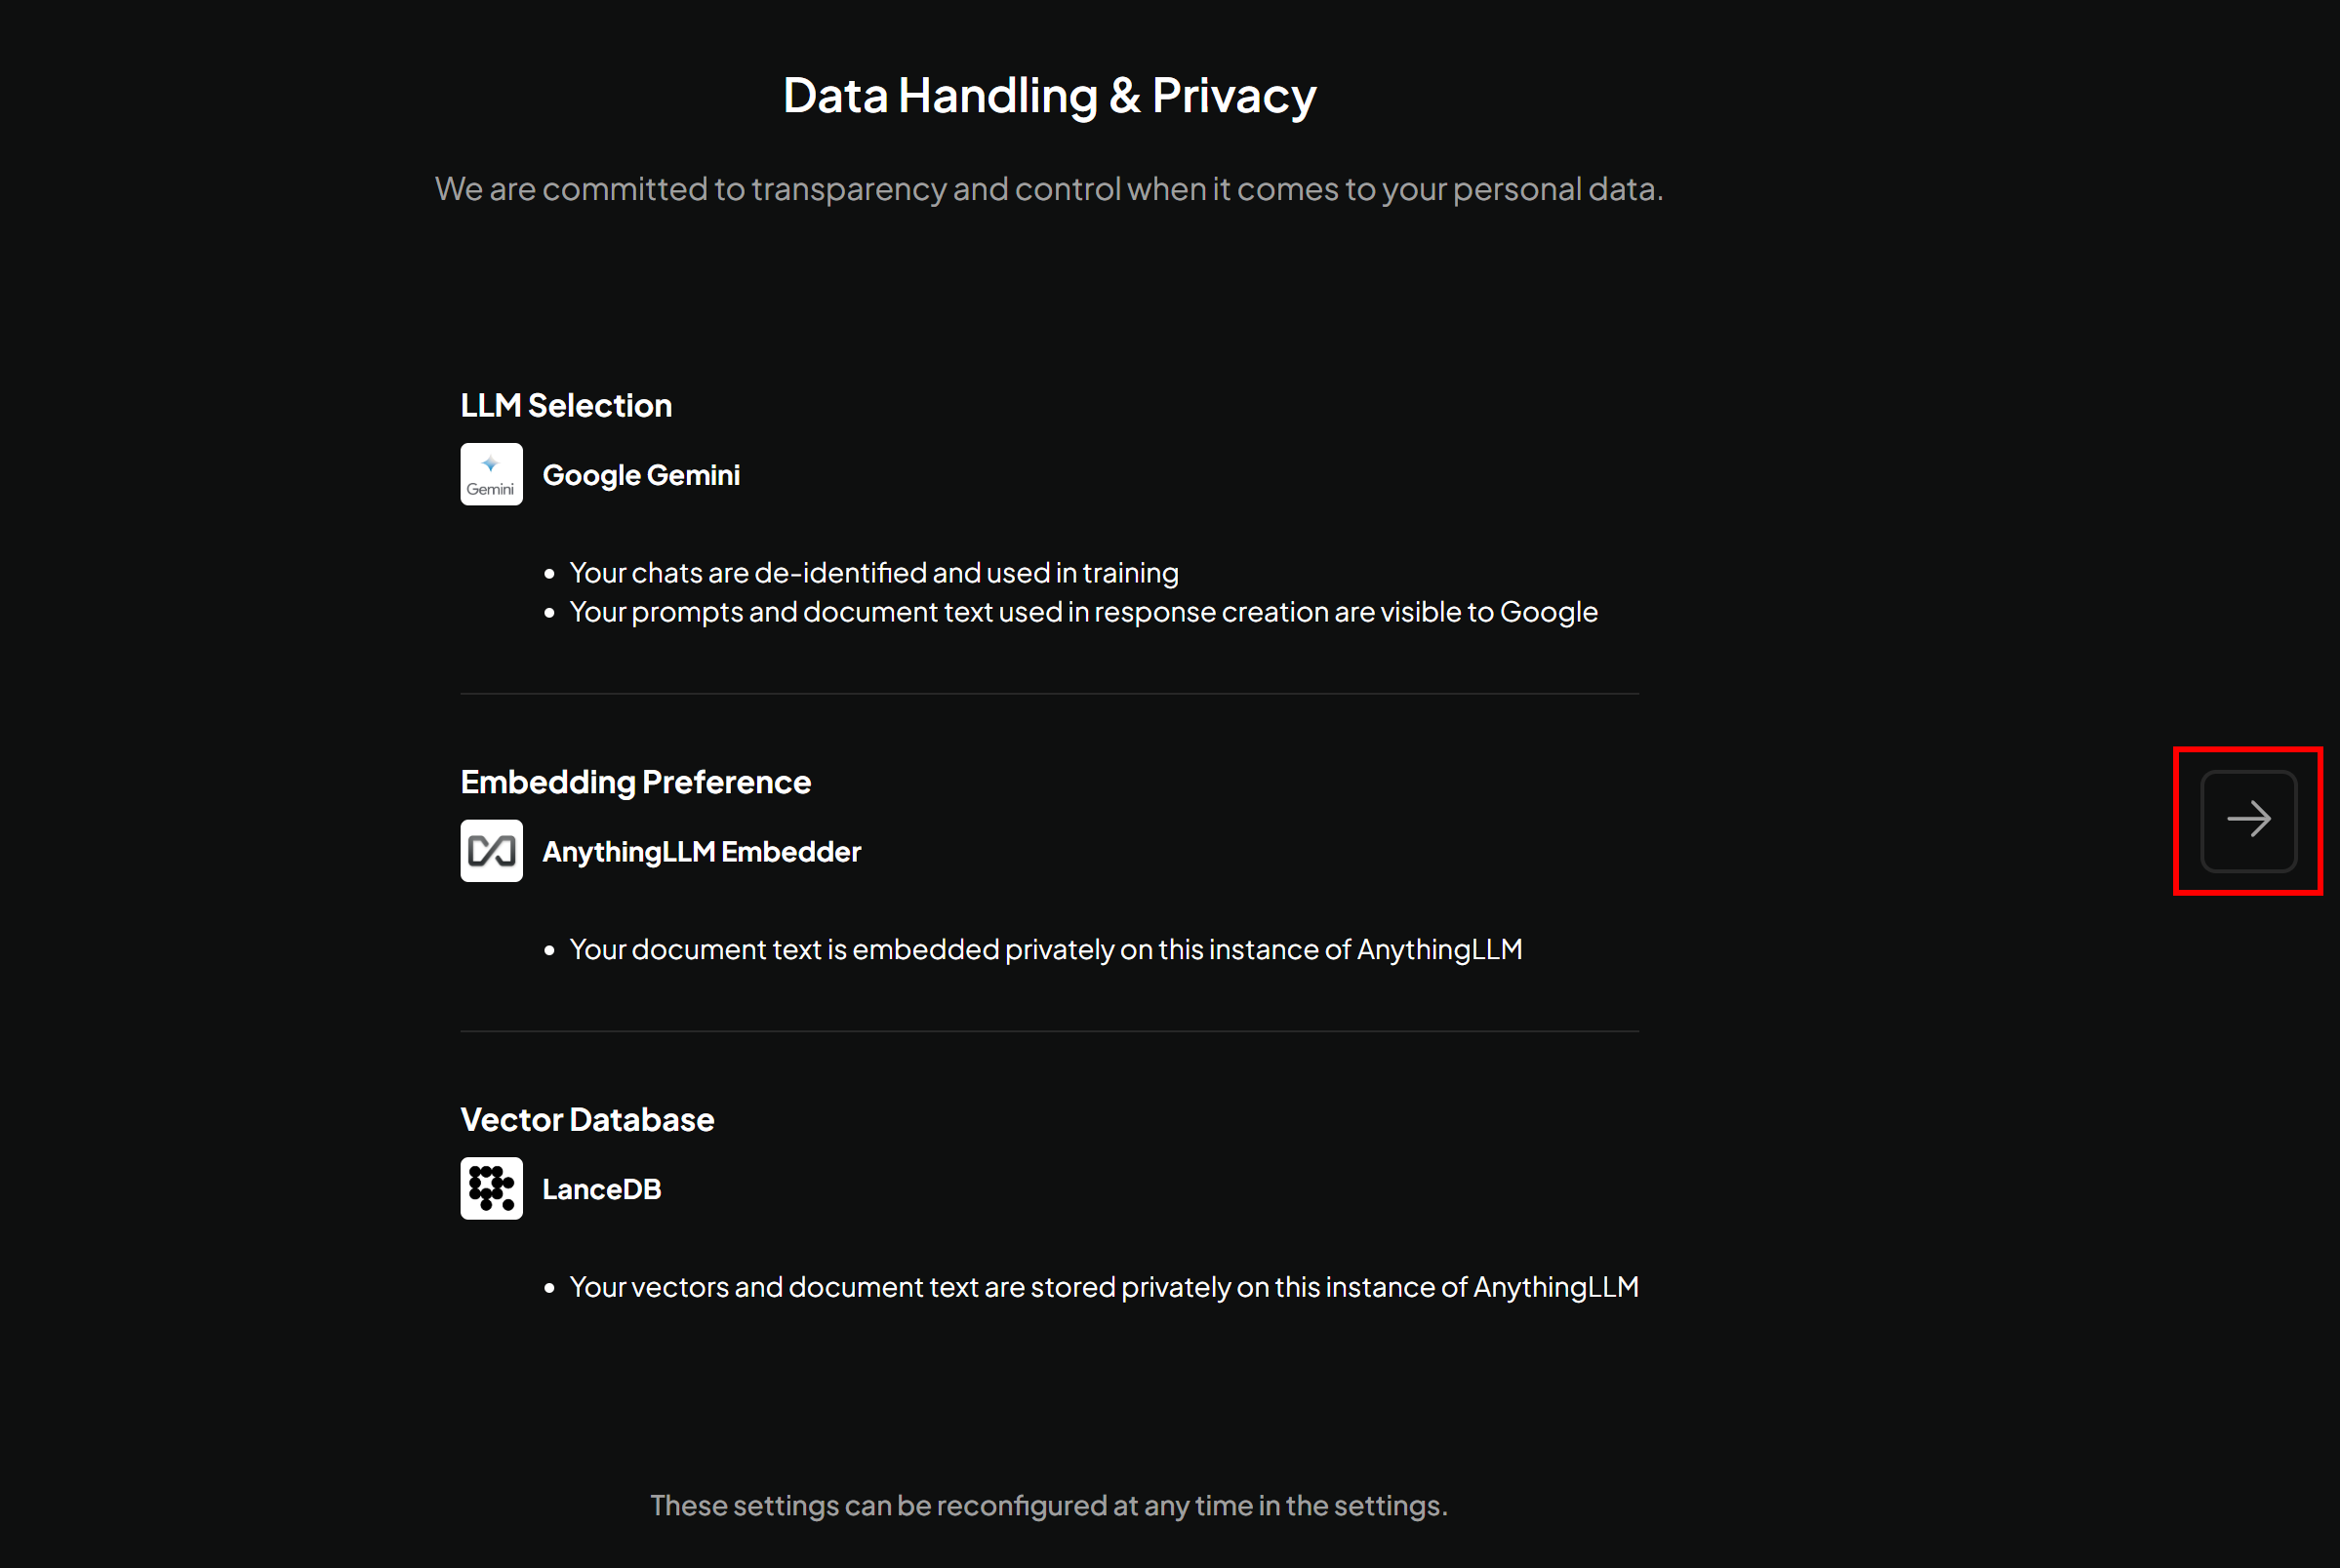Screen dimensions: 2340x1568
Task: Click the LanceDB label text
Action: click(602, 1189)
